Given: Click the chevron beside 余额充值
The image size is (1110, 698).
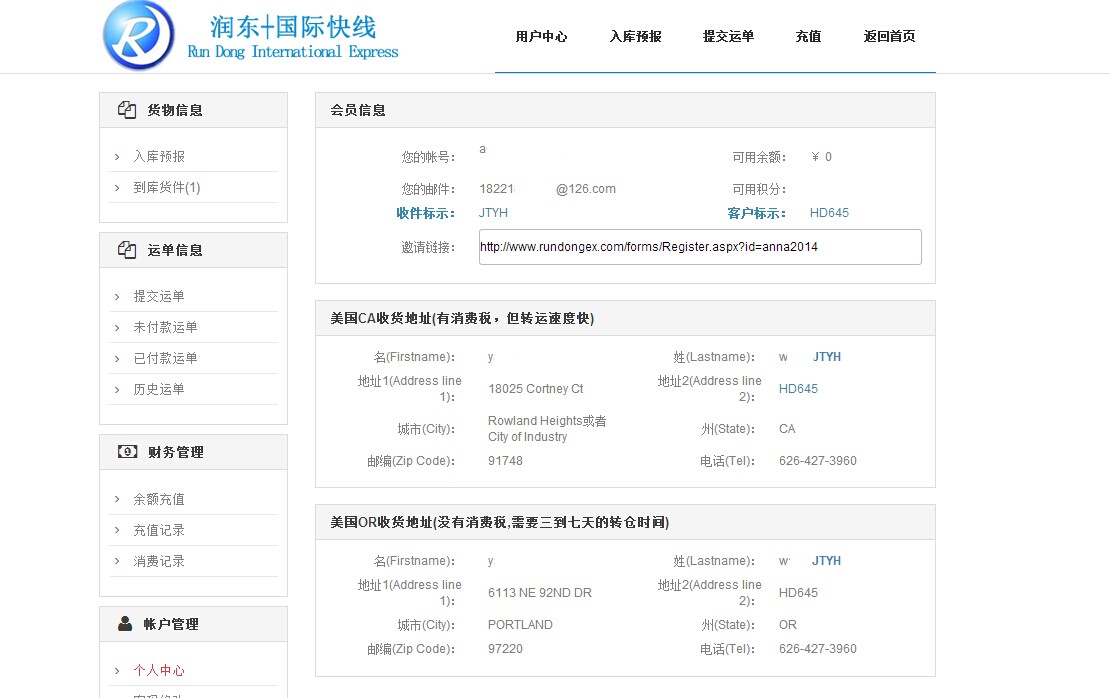Looking at the screenshot, I should point(117,499).
